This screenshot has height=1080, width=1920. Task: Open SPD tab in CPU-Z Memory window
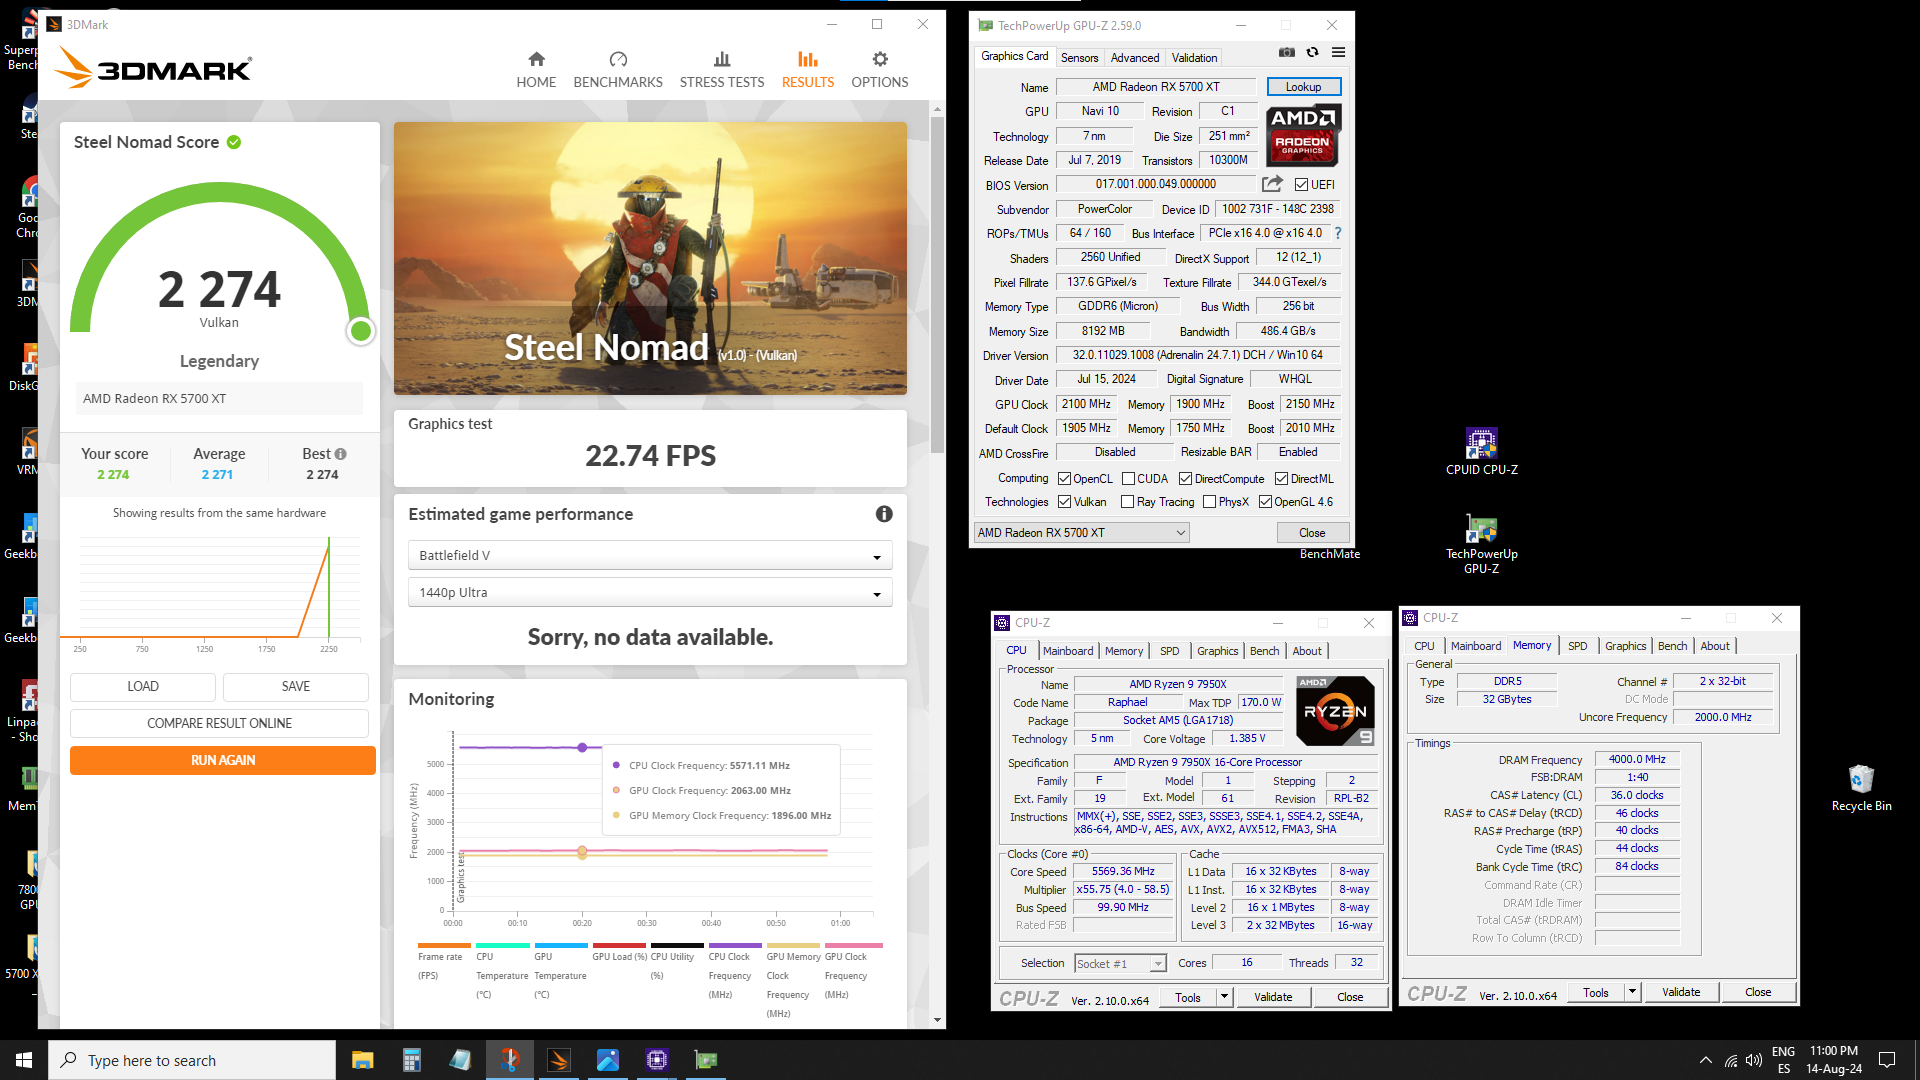(x=1577, y=646)
